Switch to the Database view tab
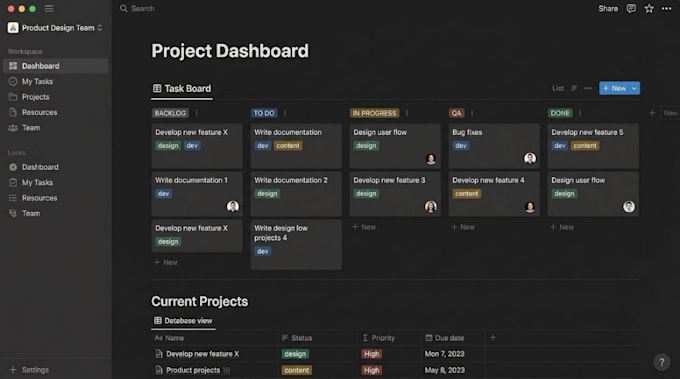This screenshot has height=379, width=680. pos(183,321)
